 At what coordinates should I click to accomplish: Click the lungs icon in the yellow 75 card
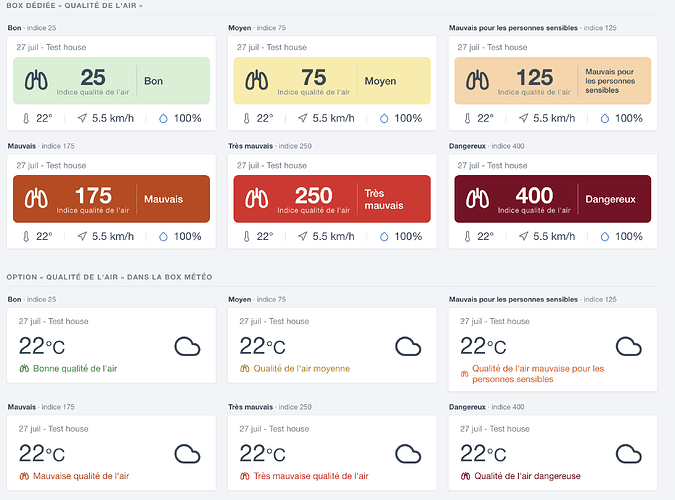257,81
